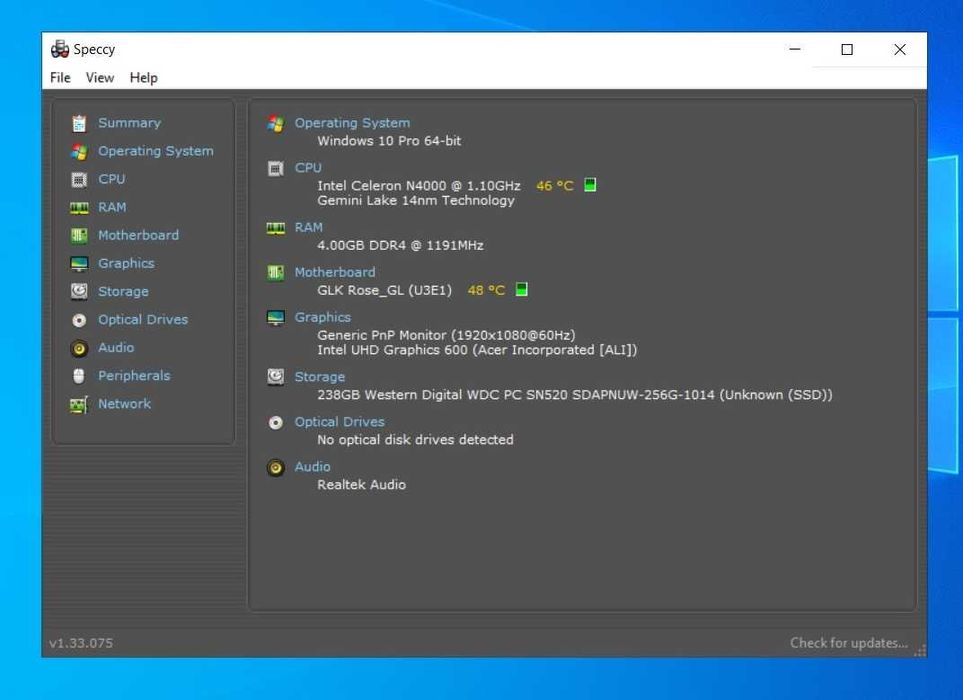
Task: Click the Speccy app icon in title bar
Action: 60,49
